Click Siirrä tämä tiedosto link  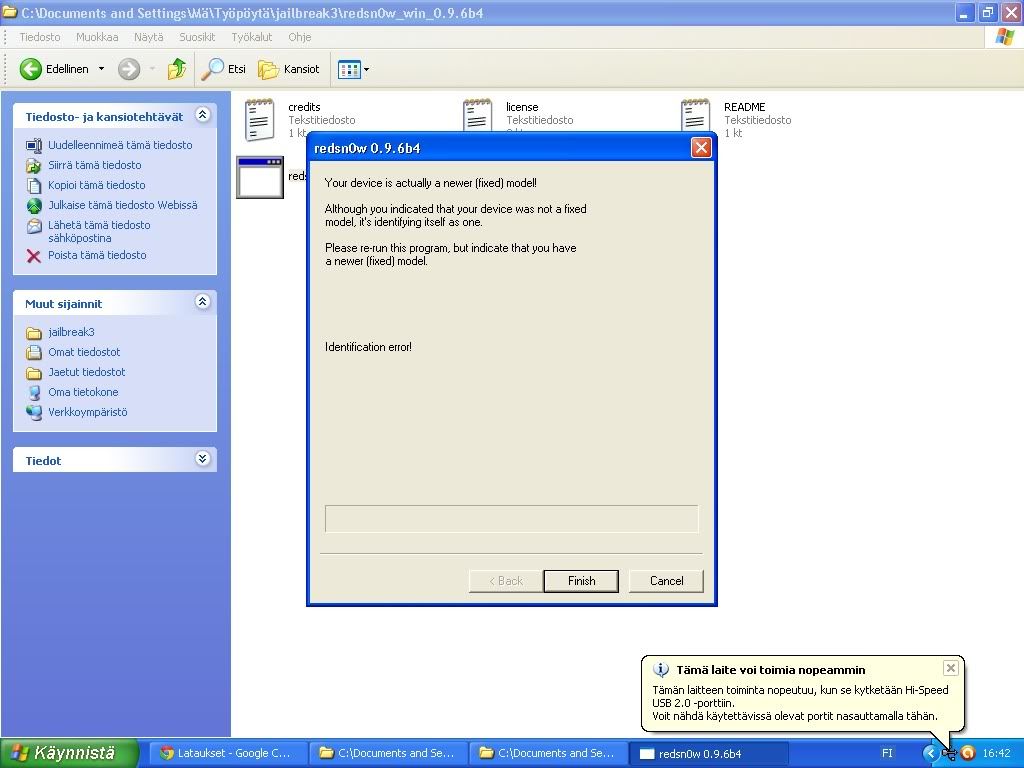tap(95, 165)
